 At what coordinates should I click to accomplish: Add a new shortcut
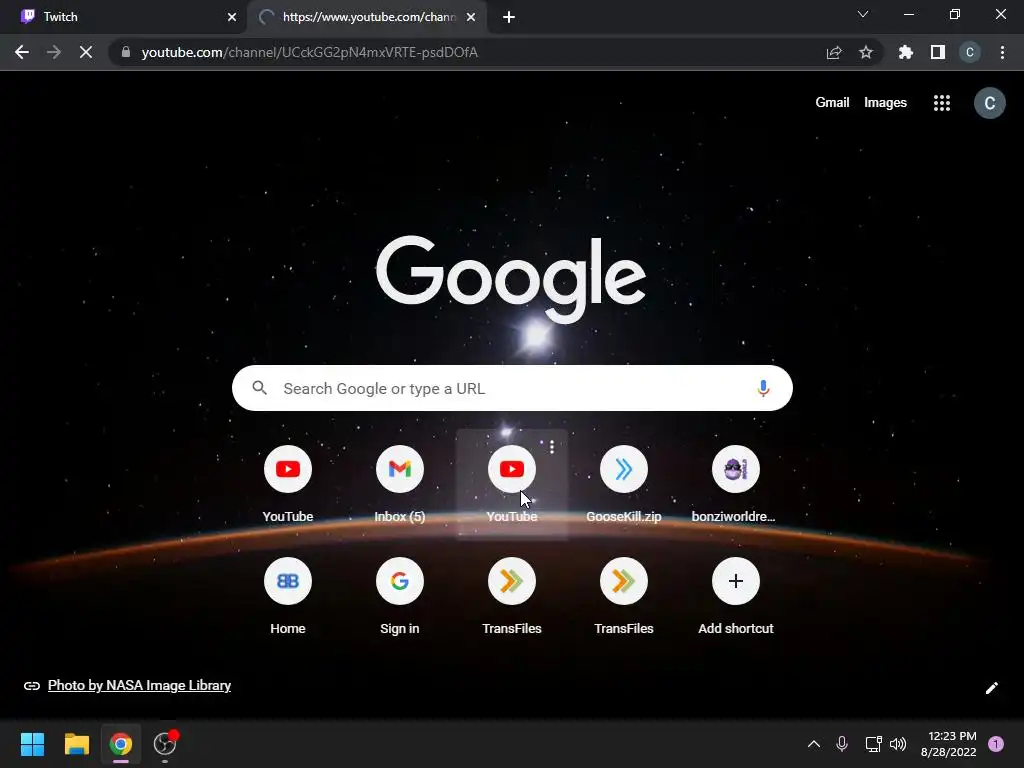click(x=735, y=596)
